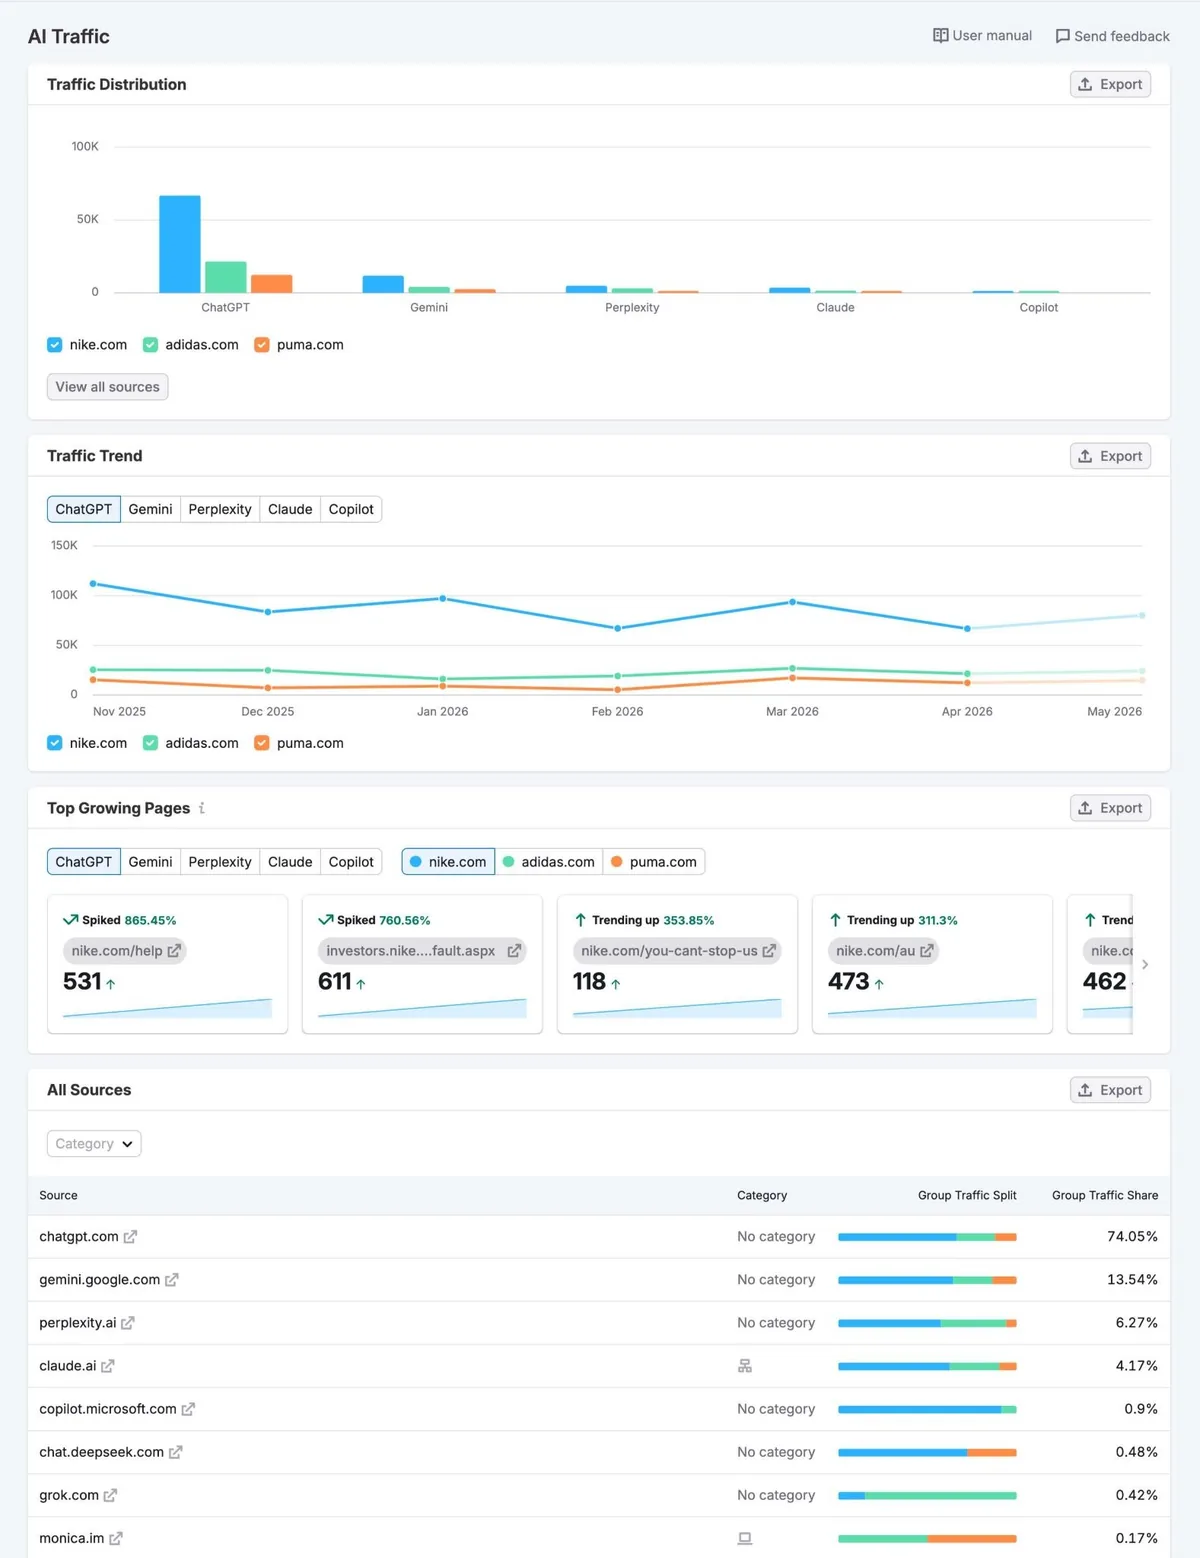The height and width of the screenshot is (1558, 1200).
Task: Open the nike.com/au page external link icon
Action: [x=927, y=951]
